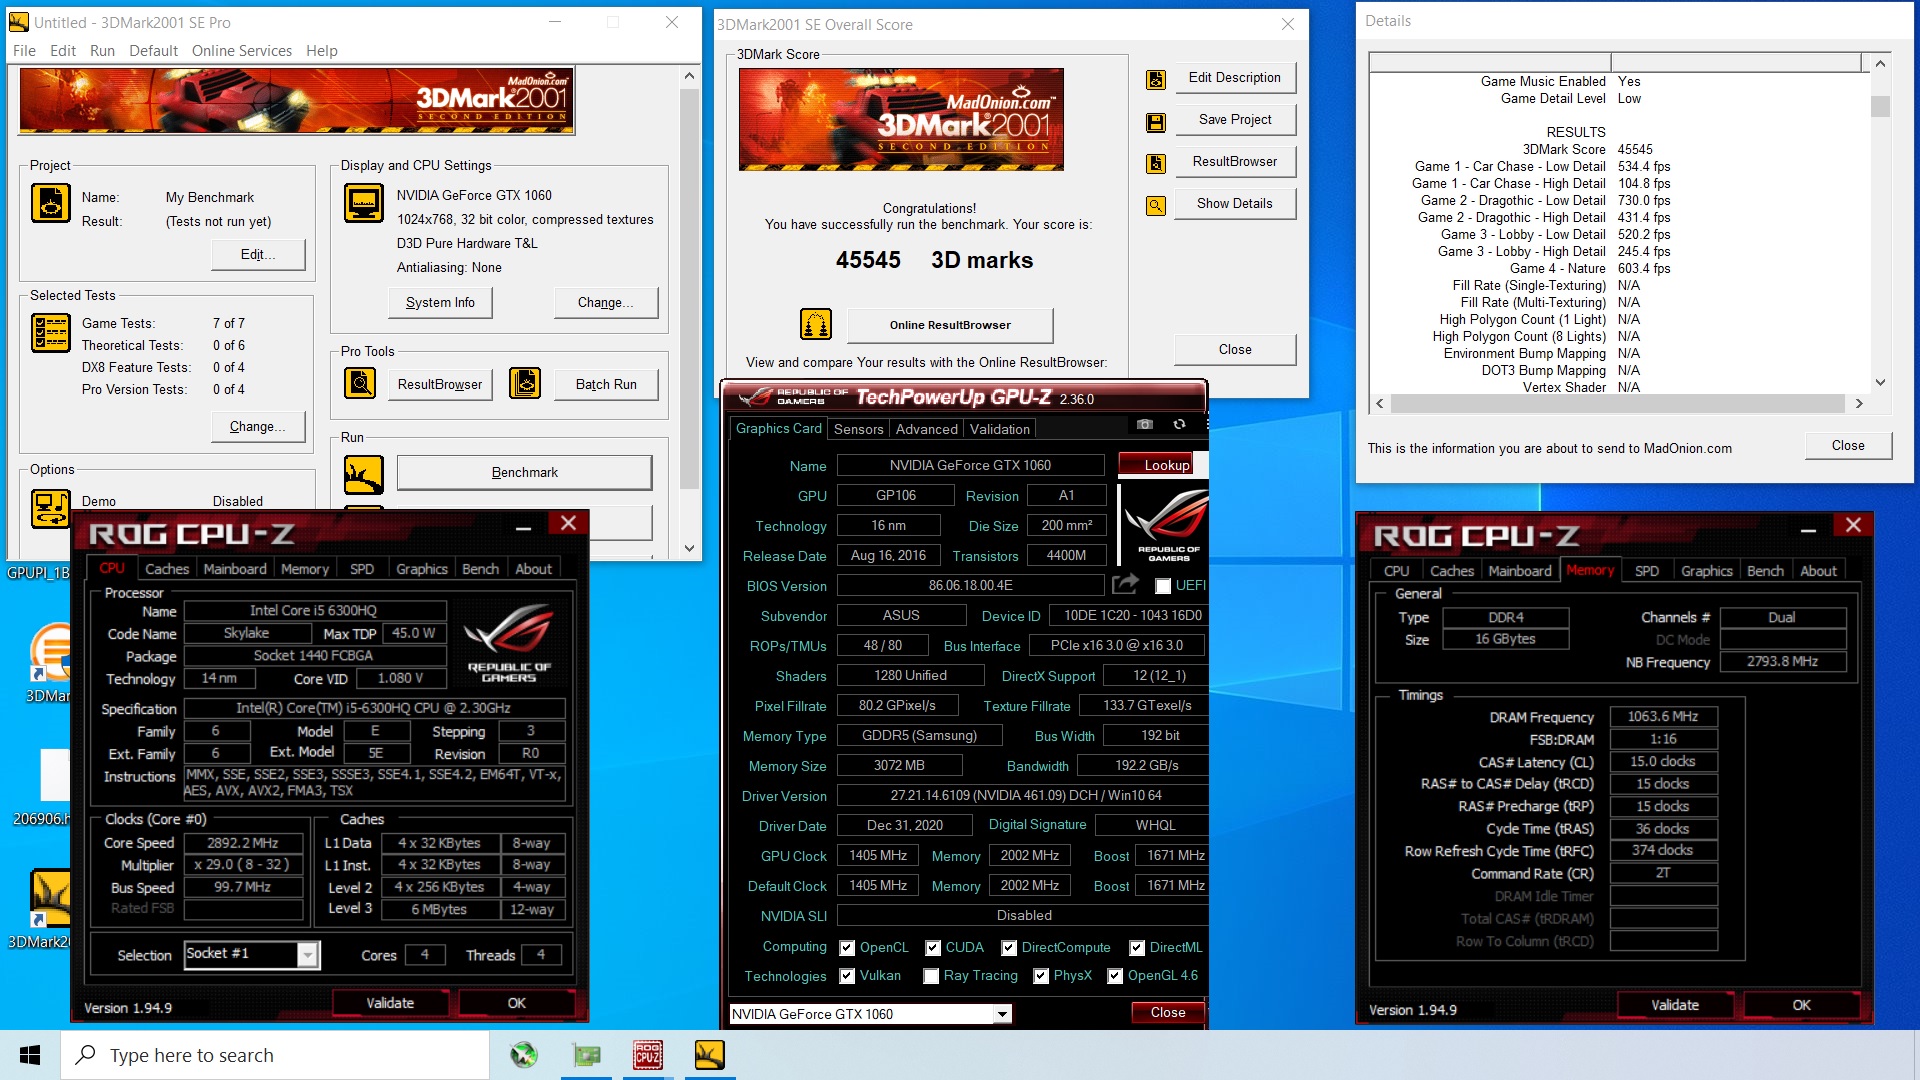Switch to Bench tab in left CPU-Z window
Viewport: 1920px width, 1080px height.
(480, 569)
